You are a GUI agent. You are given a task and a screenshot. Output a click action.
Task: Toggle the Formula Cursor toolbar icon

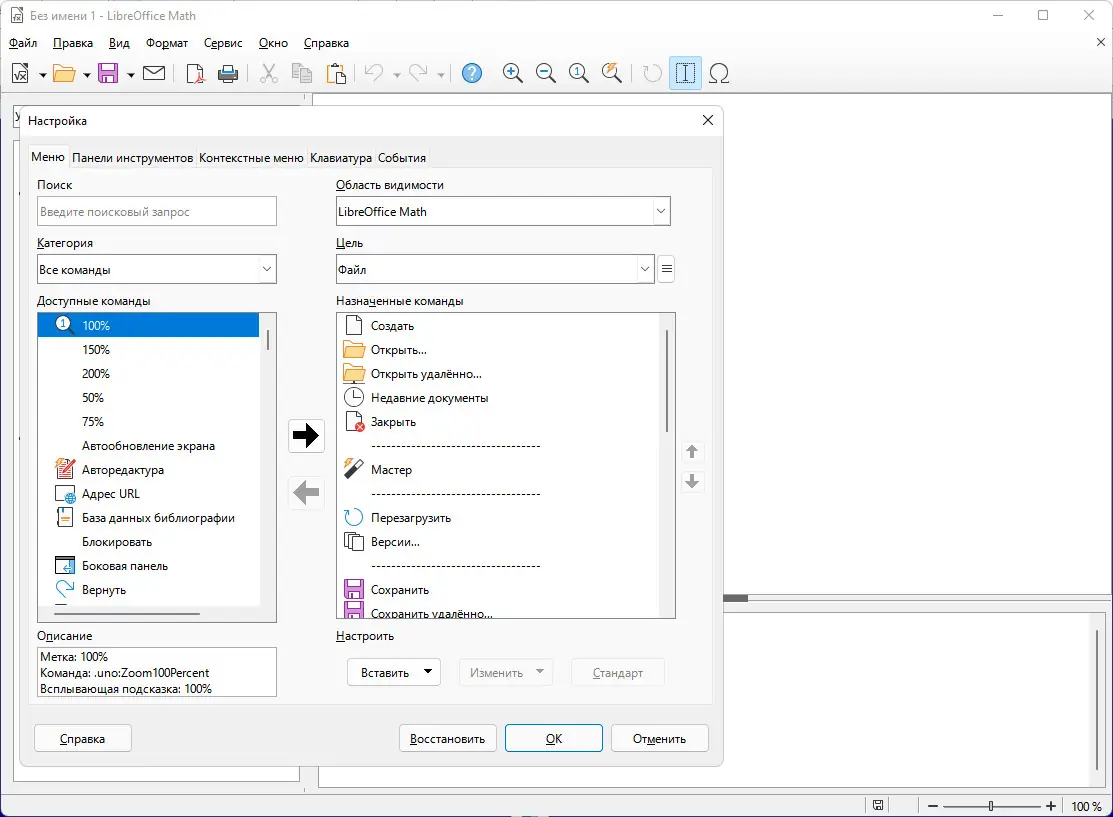[x=685, y=72]
